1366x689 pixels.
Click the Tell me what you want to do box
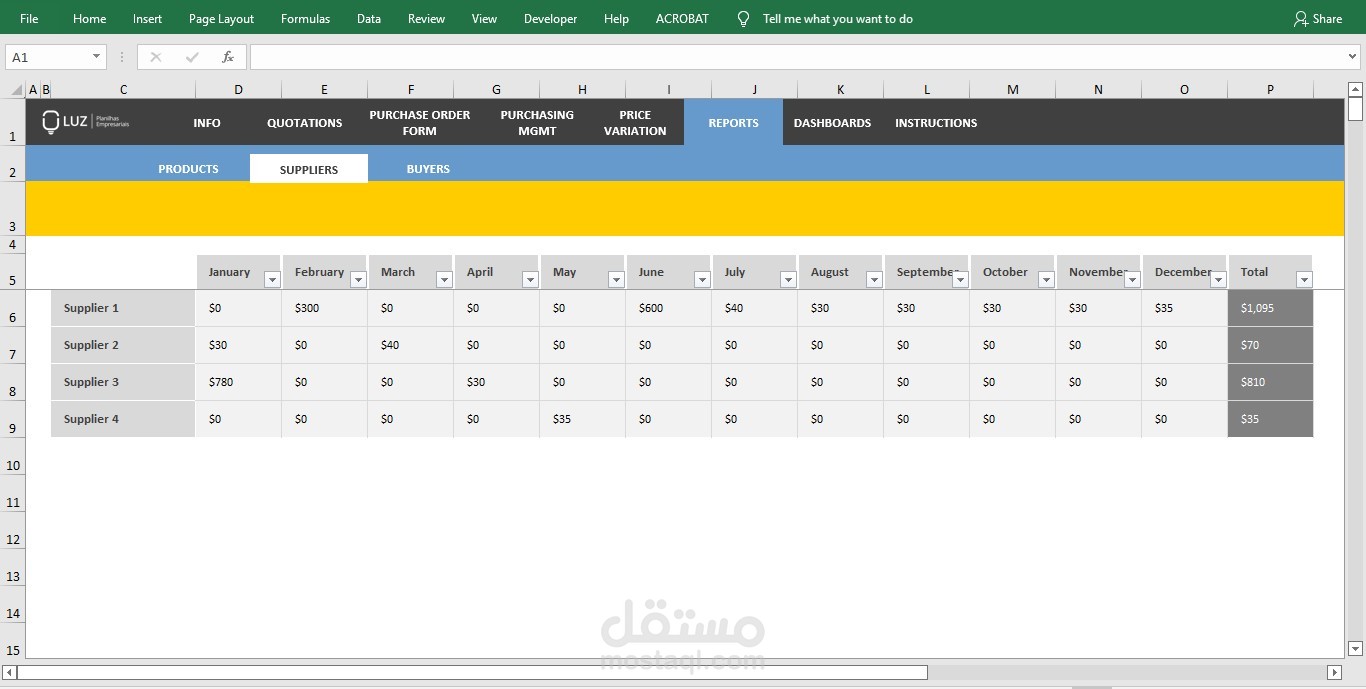tap(838, 18)
